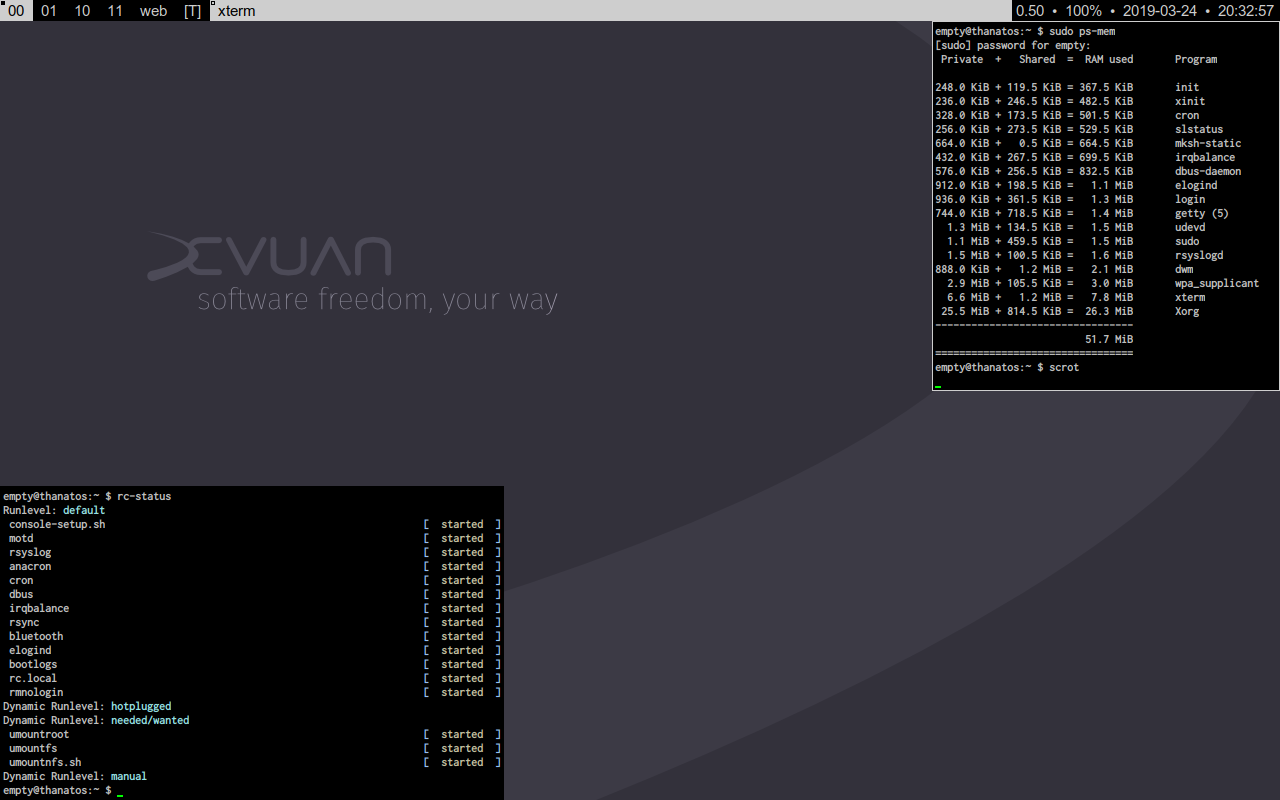Switch to dwm tag 10
1280x800 pixels.
pyautogui.click(x=83, y=11)
